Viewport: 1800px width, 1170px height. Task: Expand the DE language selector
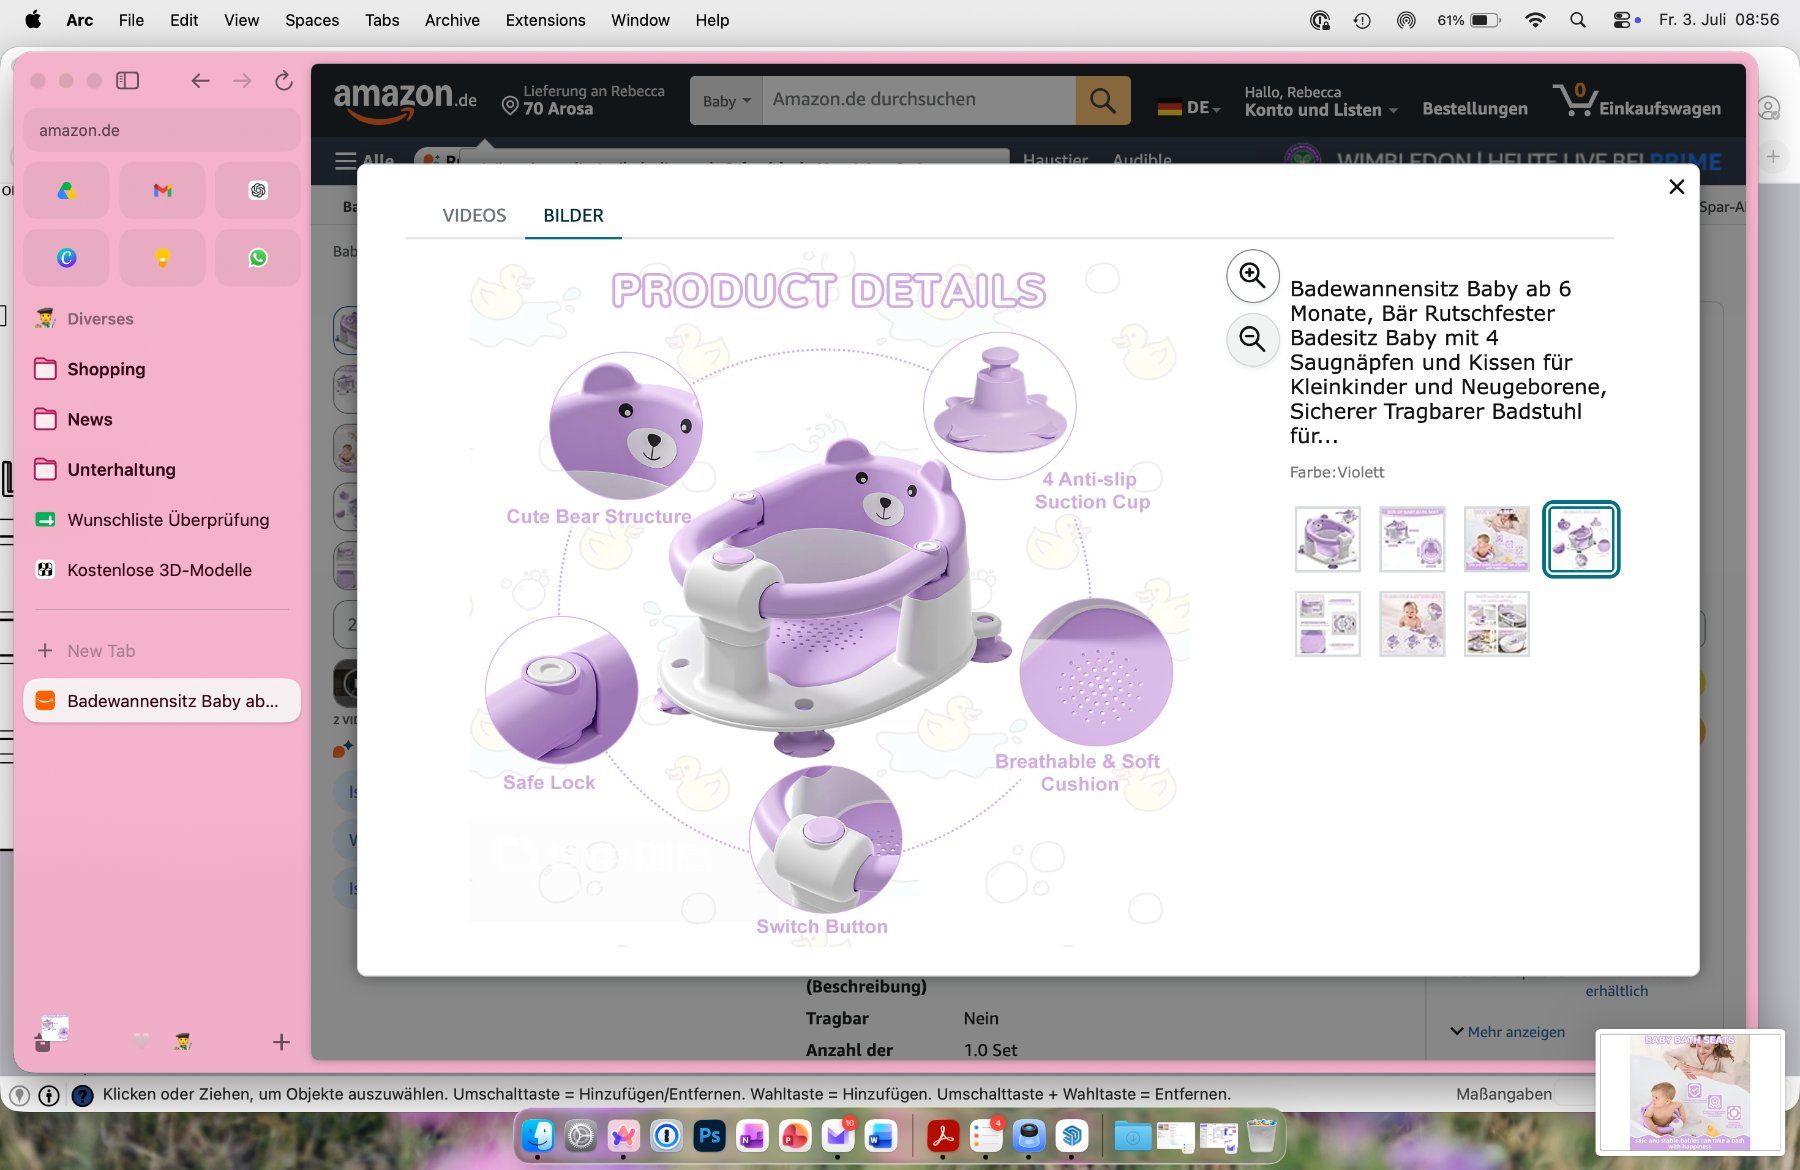(x=1189, y=107)
